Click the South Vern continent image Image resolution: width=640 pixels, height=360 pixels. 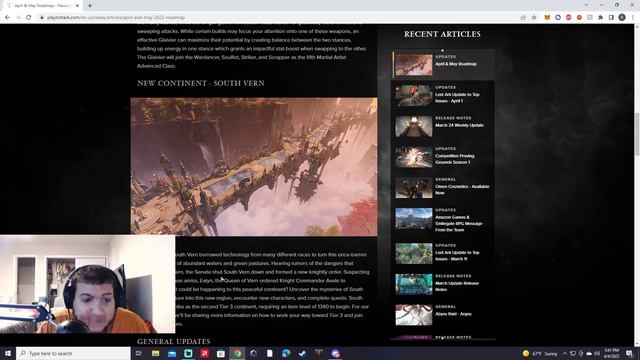click(254, 167)
